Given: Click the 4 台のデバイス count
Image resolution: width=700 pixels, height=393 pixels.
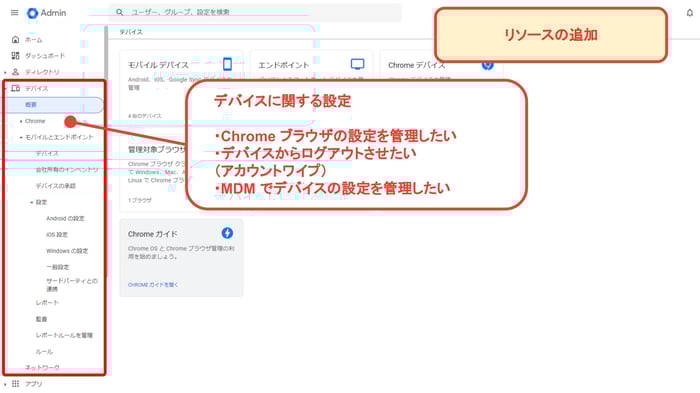Looking at the screenshot, I should (145, 116).
